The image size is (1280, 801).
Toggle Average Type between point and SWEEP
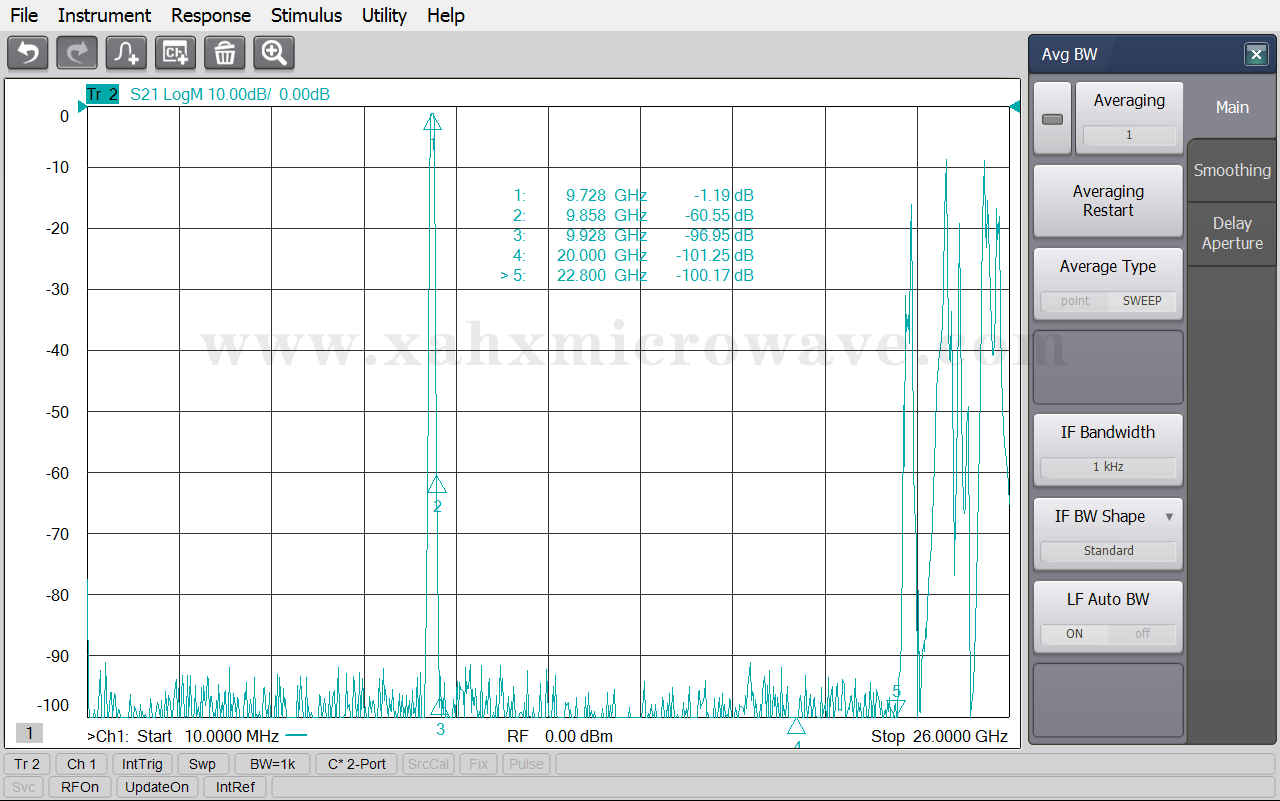click(x=1108, y=301)
